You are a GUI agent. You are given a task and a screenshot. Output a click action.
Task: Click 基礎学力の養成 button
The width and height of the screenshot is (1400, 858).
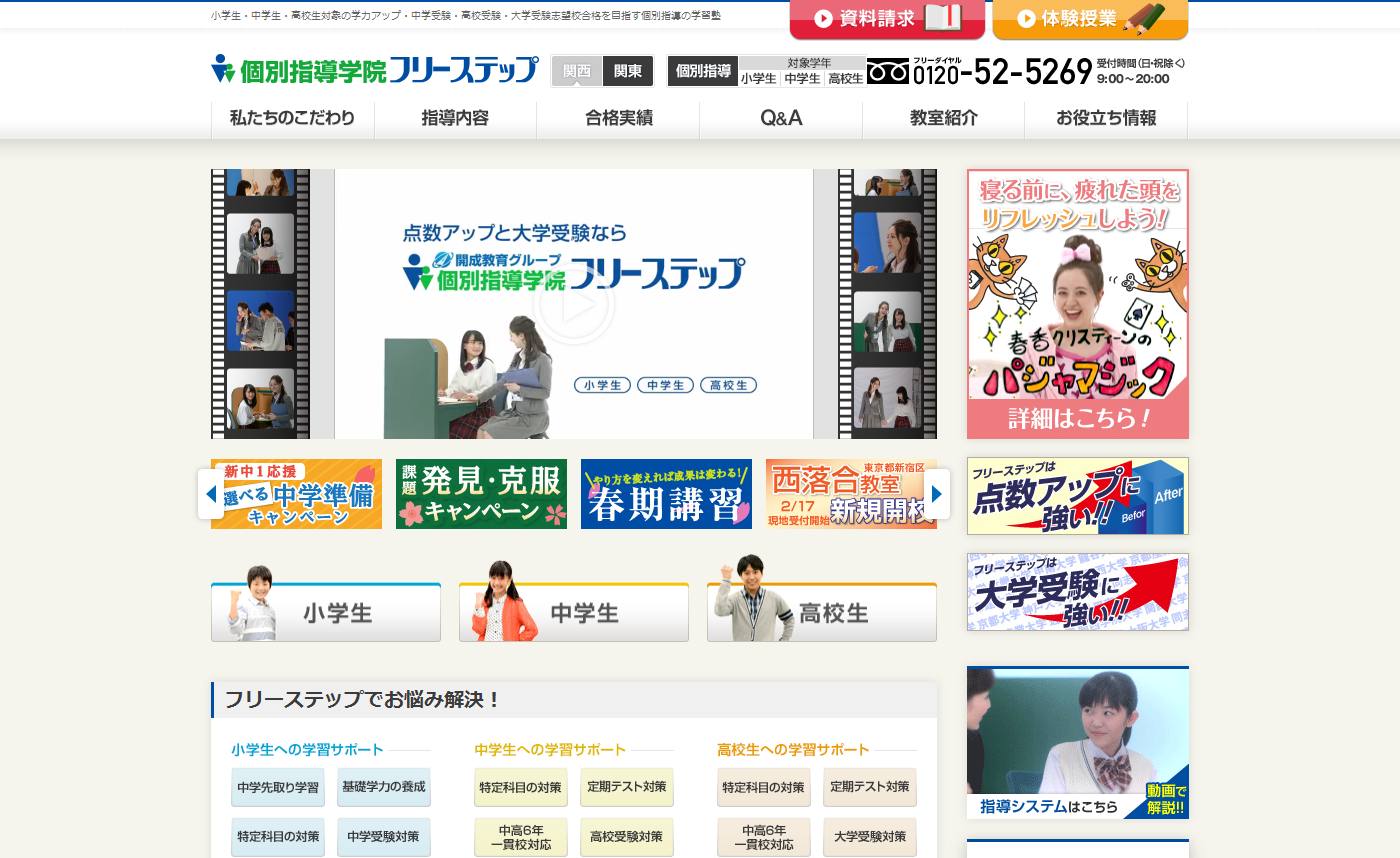tap(384, 787)
